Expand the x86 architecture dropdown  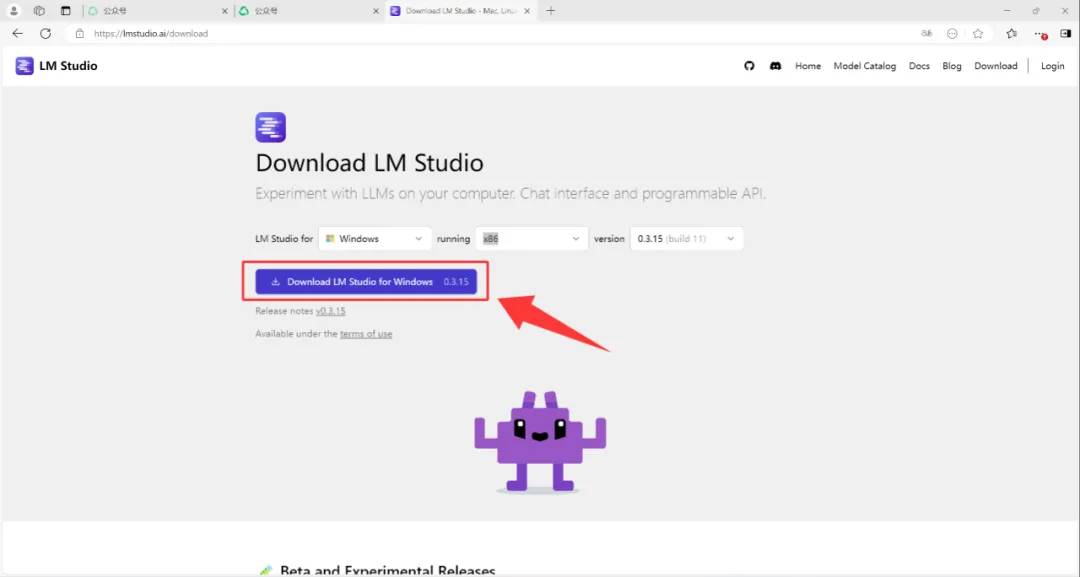(x=532, y=238)
